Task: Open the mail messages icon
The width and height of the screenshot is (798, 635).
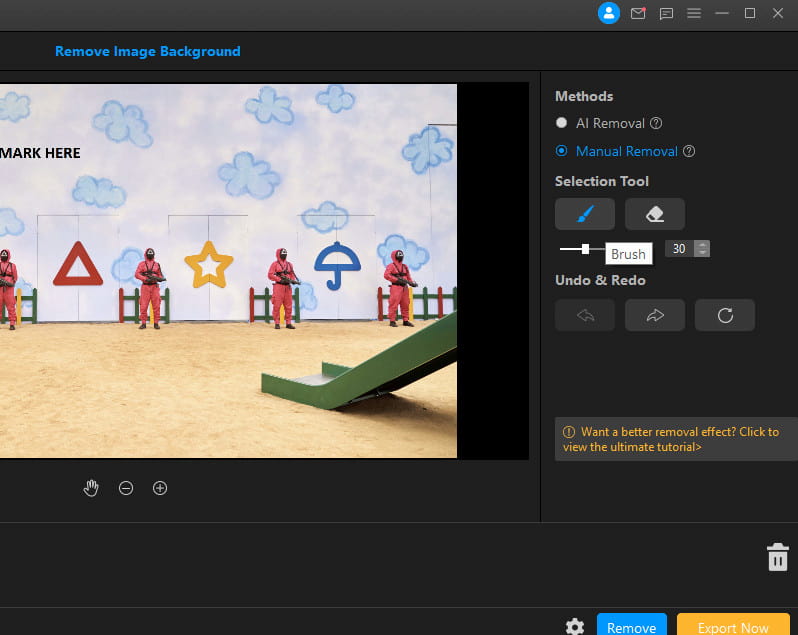Action: [x=638, y=13]
